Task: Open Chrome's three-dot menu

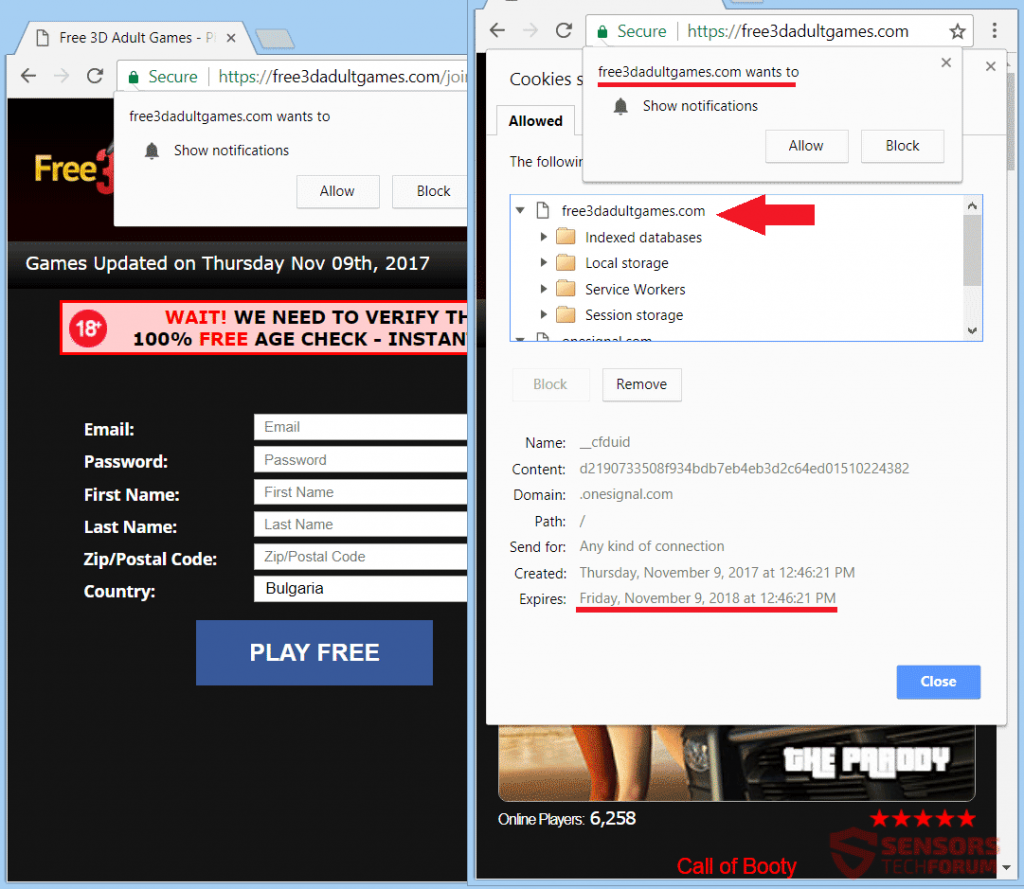Action: [x=995, y=31]
